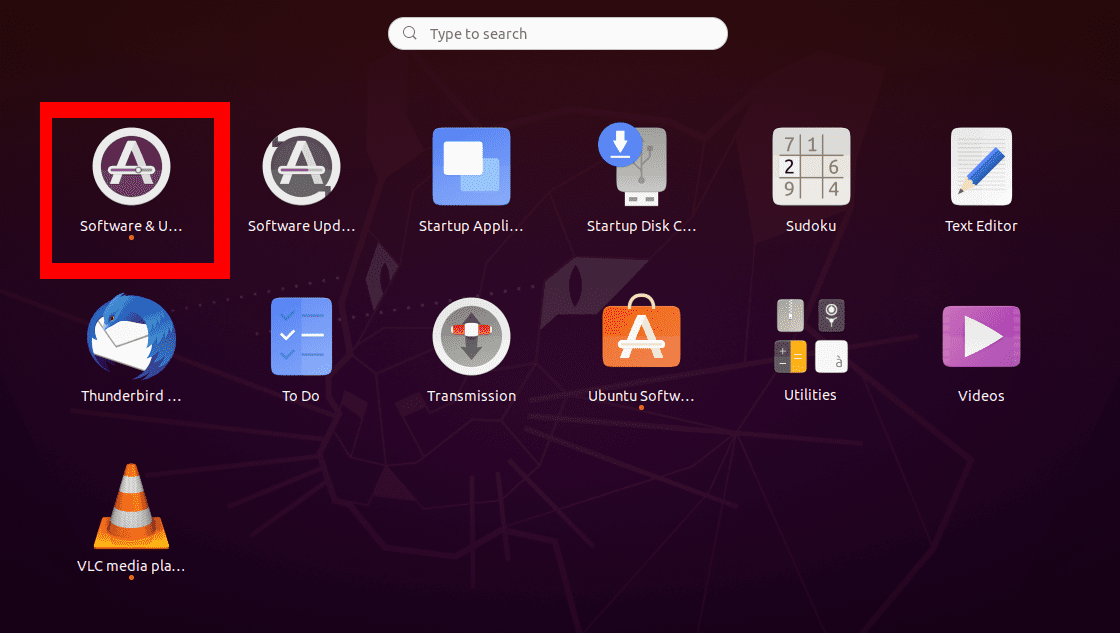Open the Transmission torrent client icon
This screenshot has width=1120, height=633.
tap(471, 337)
